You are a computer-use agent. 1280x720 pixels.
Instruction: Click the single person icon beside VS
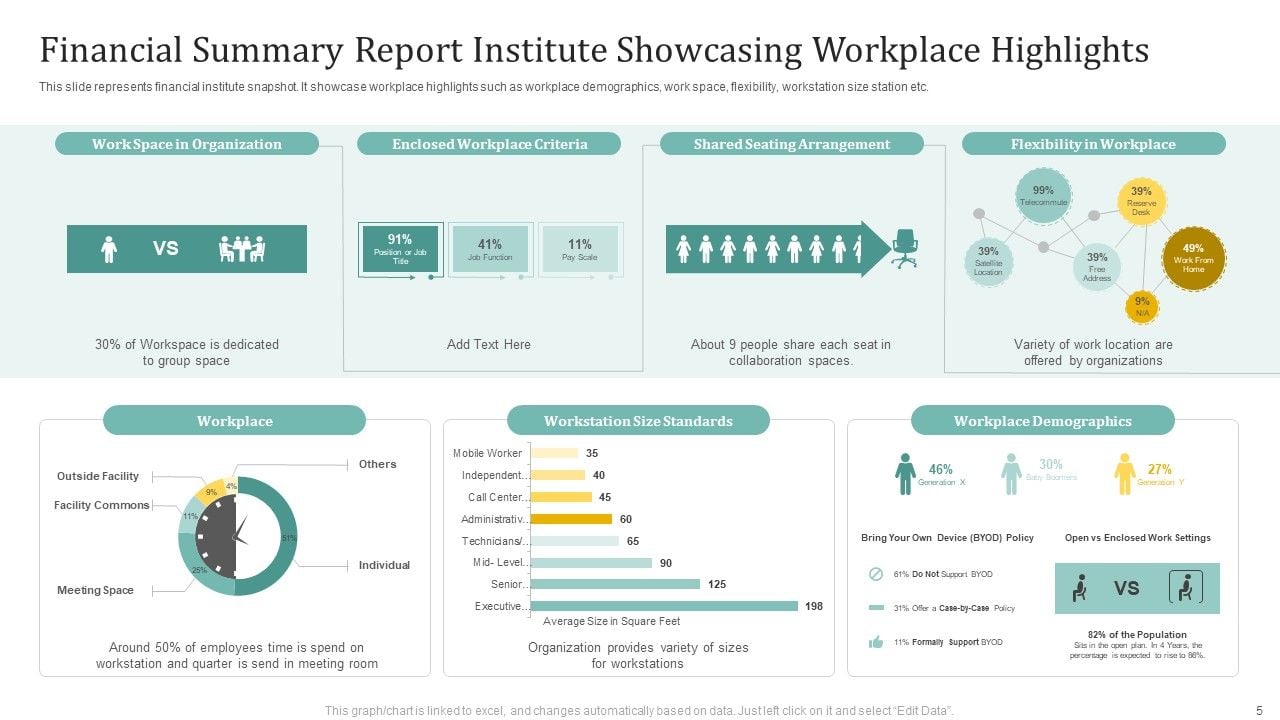coord(109,249)
